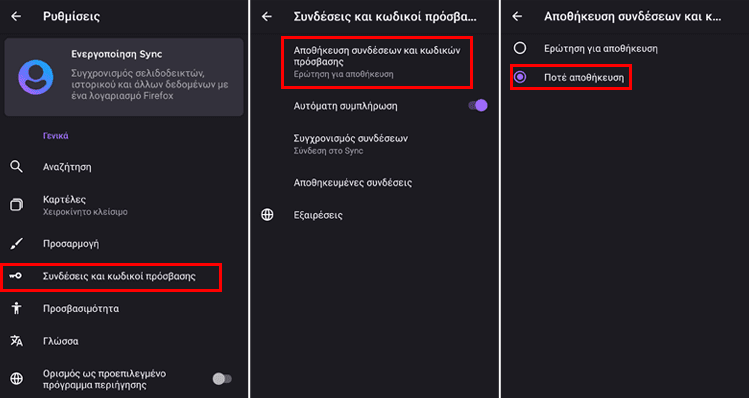This screenshot has width=749, height=398.
Task: Open Συνδέσεις και κωδικοί πρόσβασης setting
Action: point(111,276)
